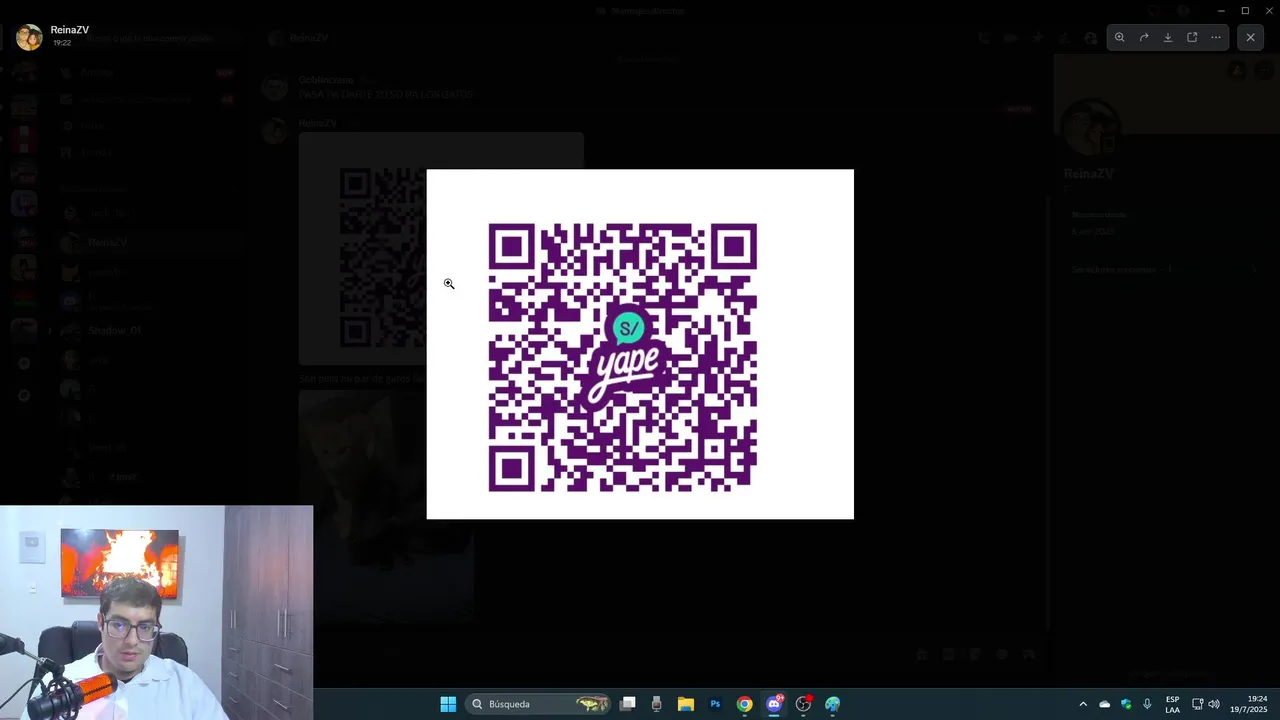1280x720 pixels.
Task: Open the network tray icon
Action: [x=1198, y=704]
